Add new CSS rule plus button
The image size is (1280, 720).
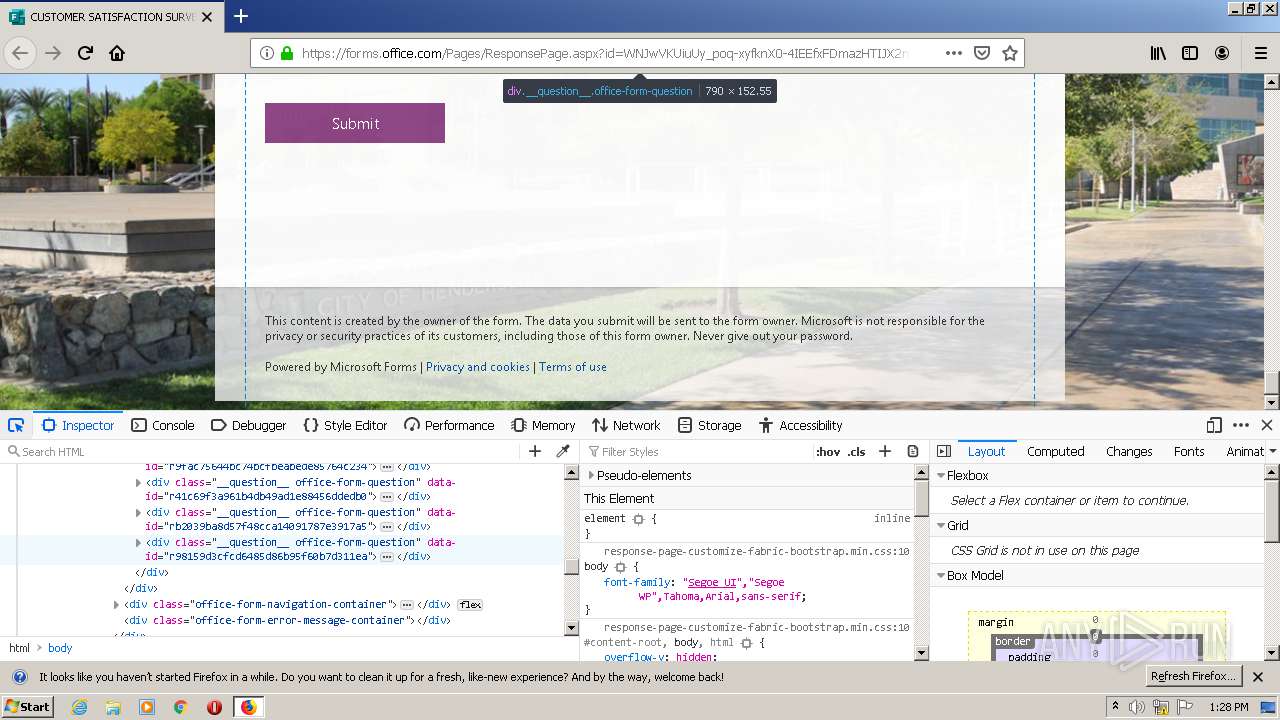885,451
